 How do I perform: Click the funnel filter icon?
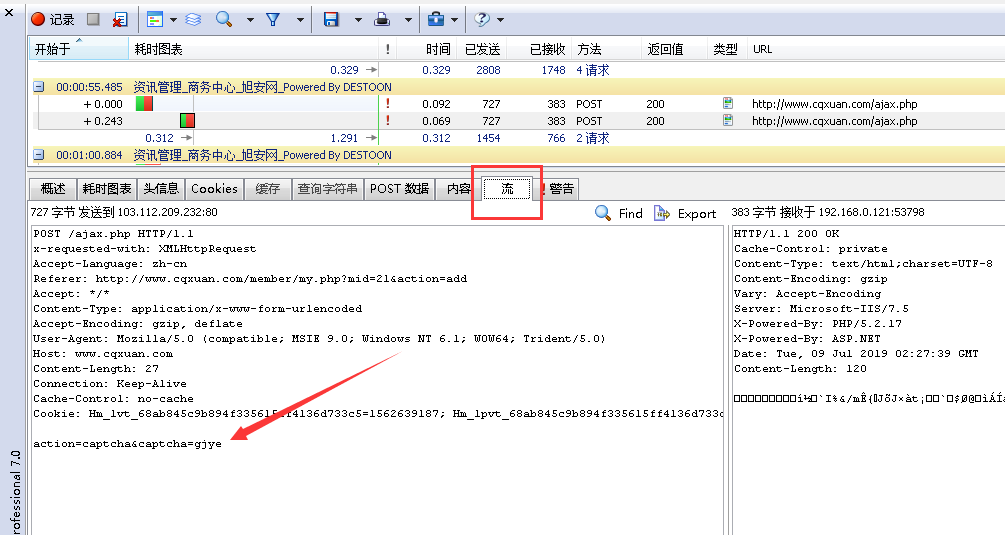272,19
